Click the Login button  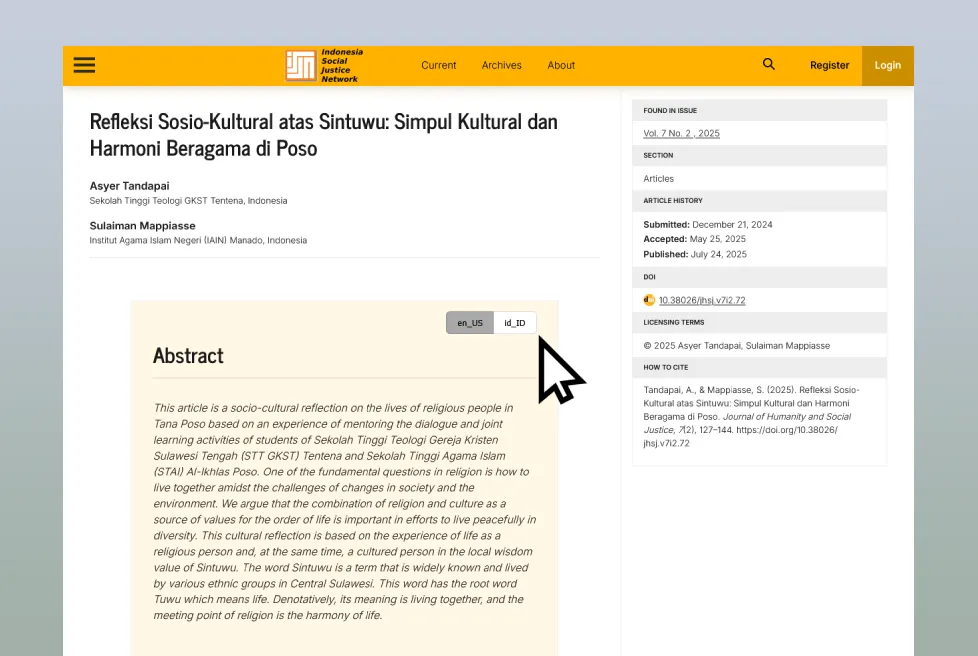coord(888,65)
